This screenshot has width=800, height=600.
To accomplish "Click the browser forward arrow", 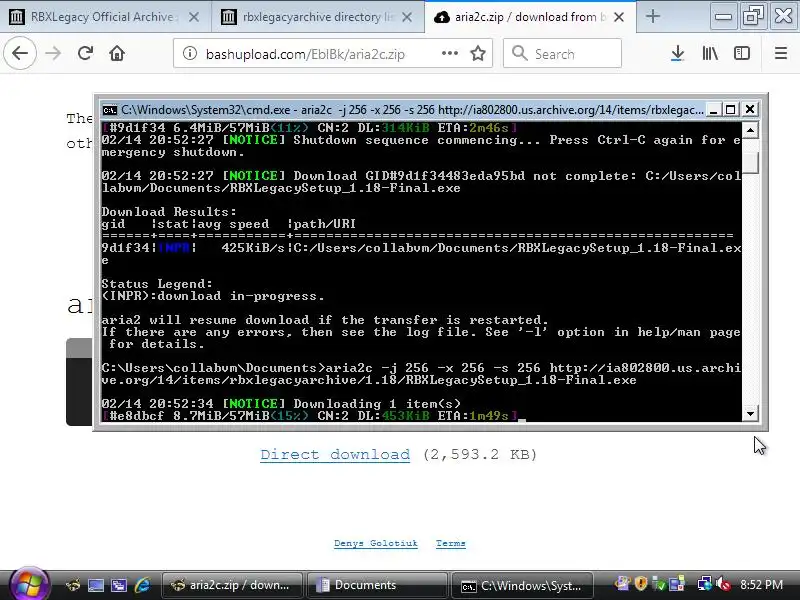I will 53,53.
